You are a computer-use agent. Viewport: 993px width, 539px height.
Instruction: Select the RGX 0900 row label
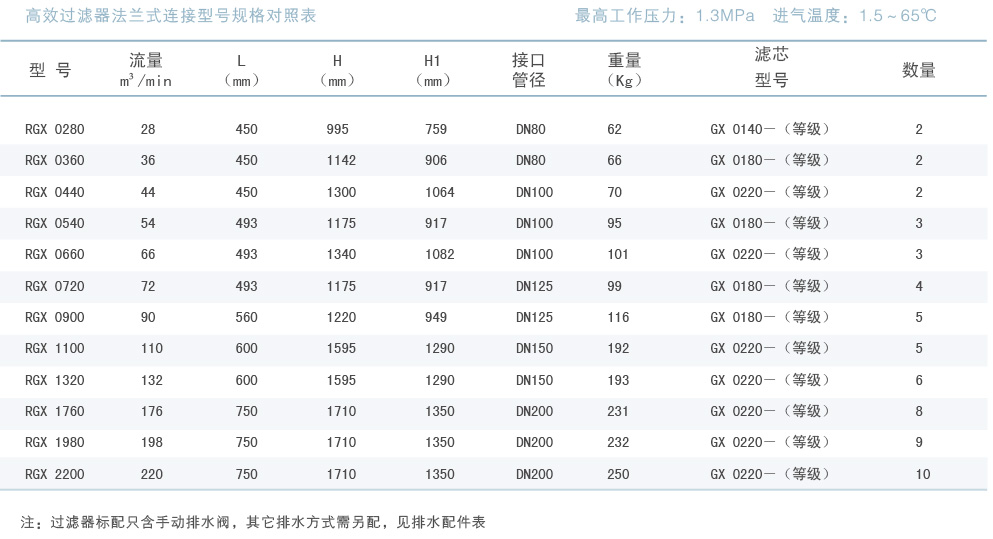click(55, 317)
